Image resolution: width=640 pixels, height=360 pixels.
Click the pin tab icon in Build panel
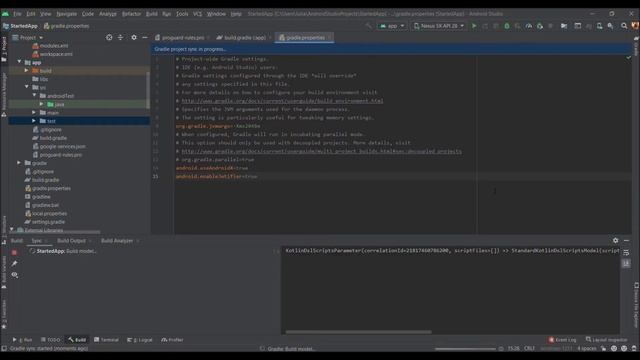point(14,264)
